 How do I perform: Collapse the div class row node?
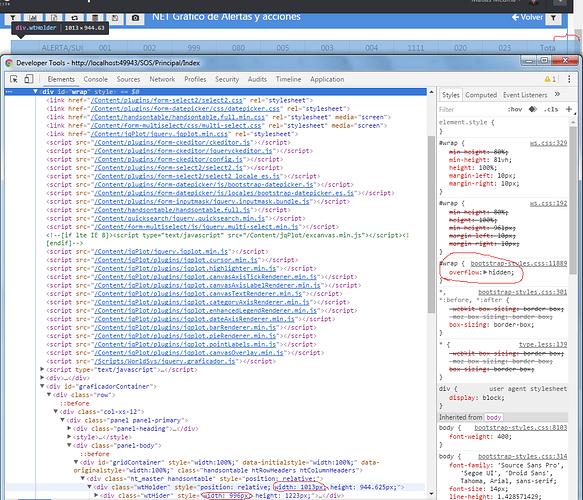pyautogui.click(x=49, y=395)
